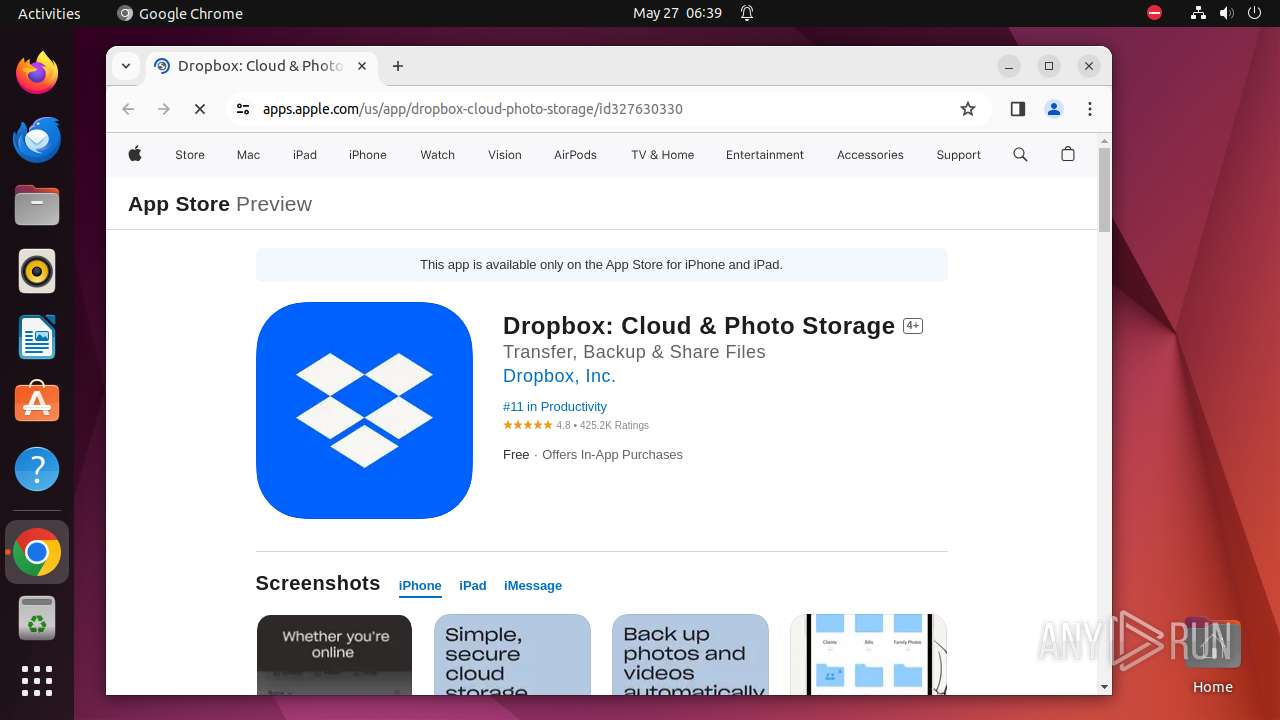1280x720 pixels.
Task: Go back to the previous page
Action: pos(128,109)
